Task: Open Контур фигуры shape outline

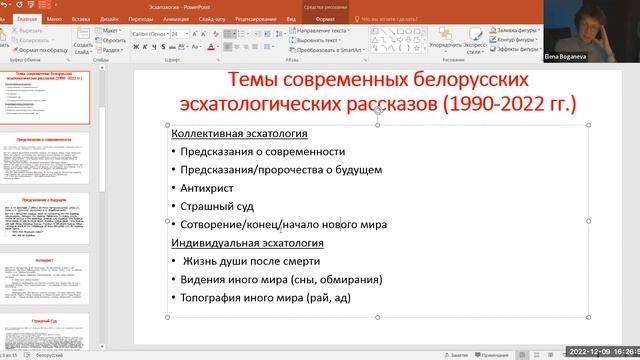Action: [x=513, y=40]
